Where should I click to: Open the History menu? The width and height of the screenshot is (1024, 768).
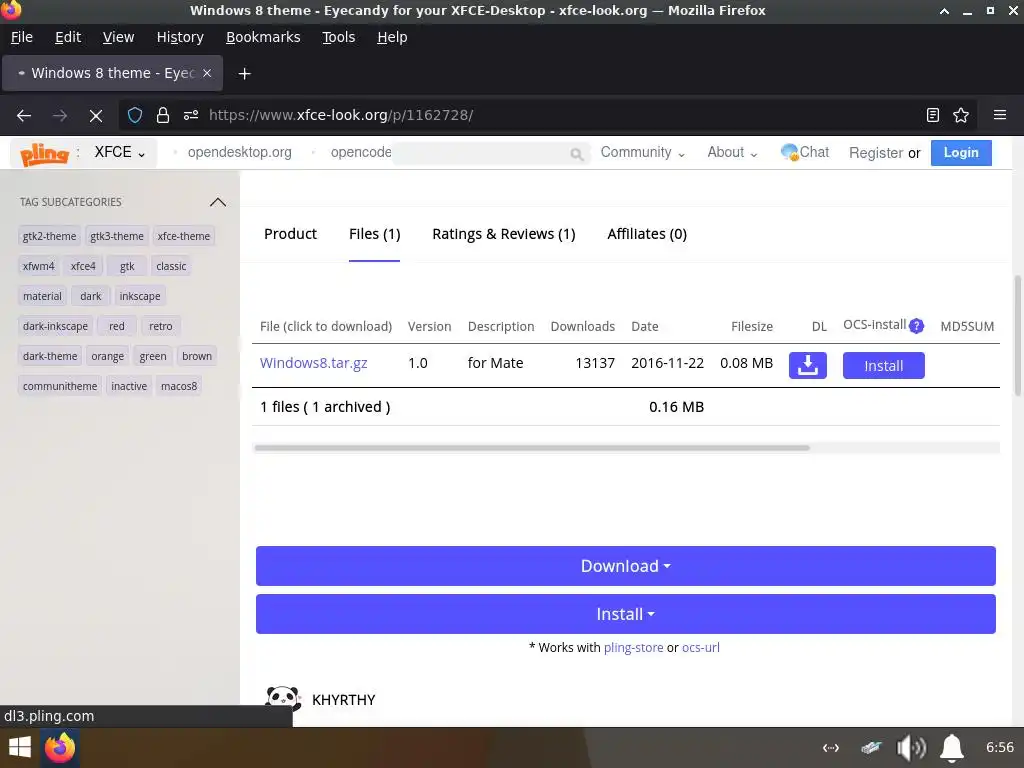click(180, 37)
